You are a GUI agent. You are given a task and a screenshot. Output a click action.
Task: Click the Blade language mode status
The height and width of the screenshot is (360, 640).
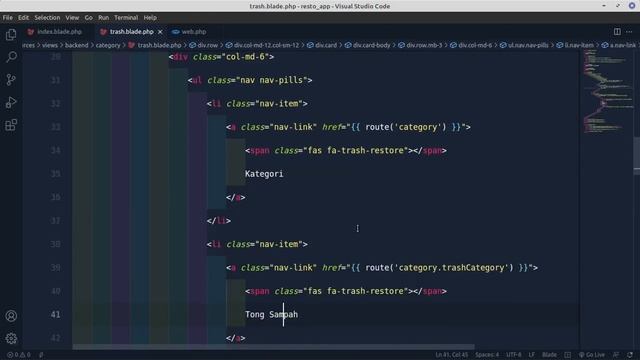pos(549,355)
